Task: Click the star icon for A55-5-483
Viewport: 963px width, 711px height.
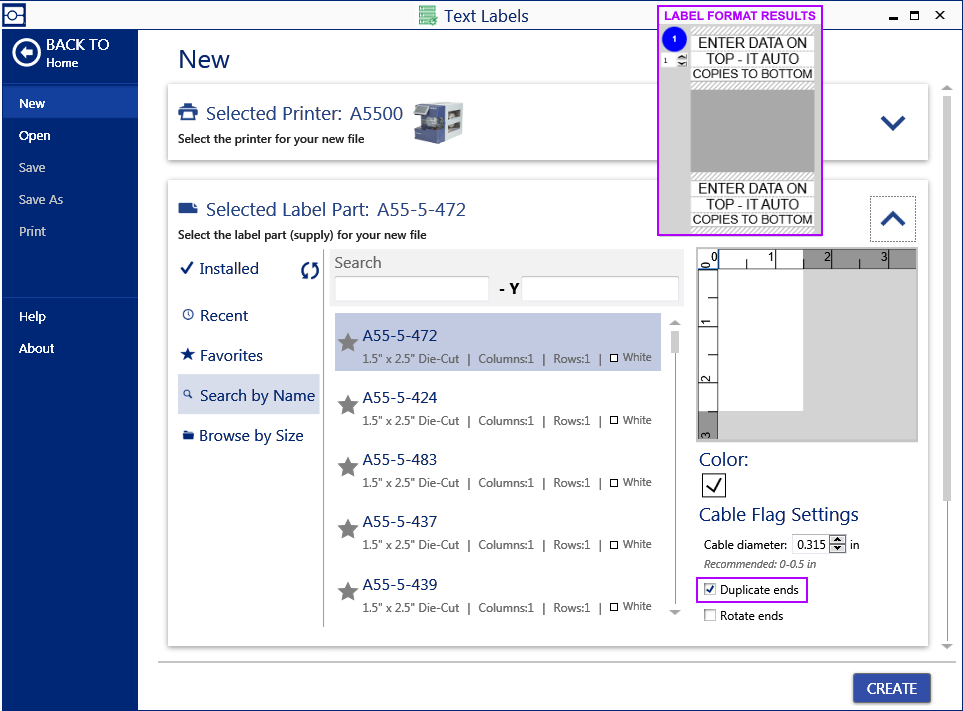Action: coord(348,467)
